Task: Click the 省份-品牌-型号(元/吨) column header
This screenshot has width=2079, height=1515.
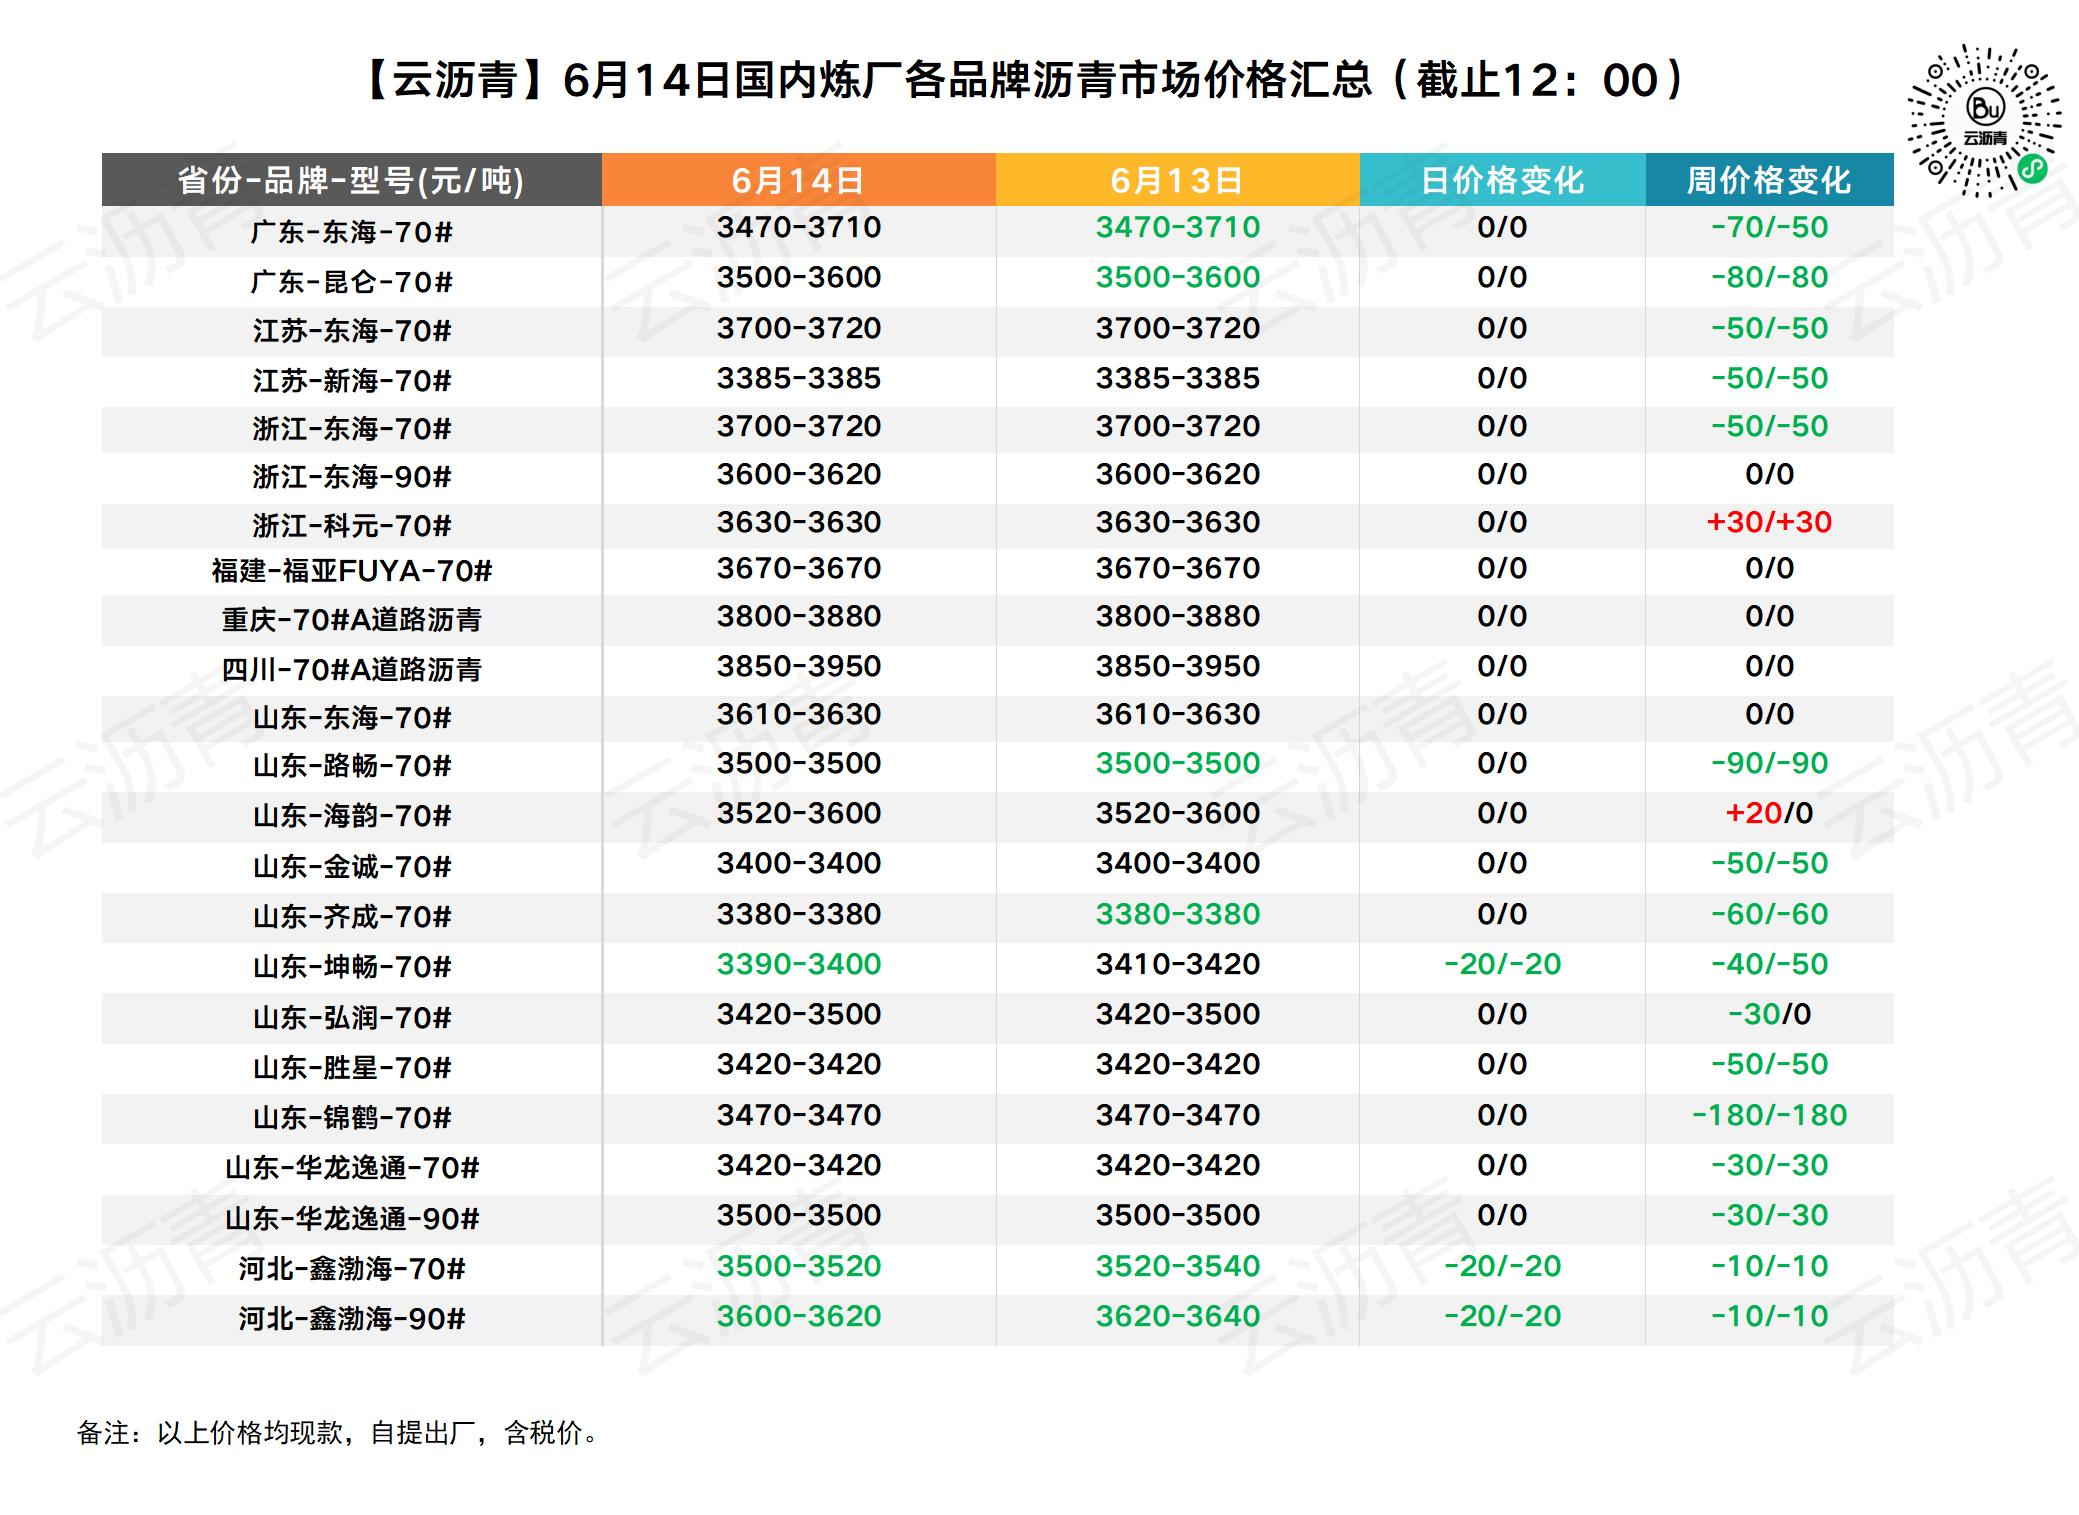Action: [x=351, y=180]
